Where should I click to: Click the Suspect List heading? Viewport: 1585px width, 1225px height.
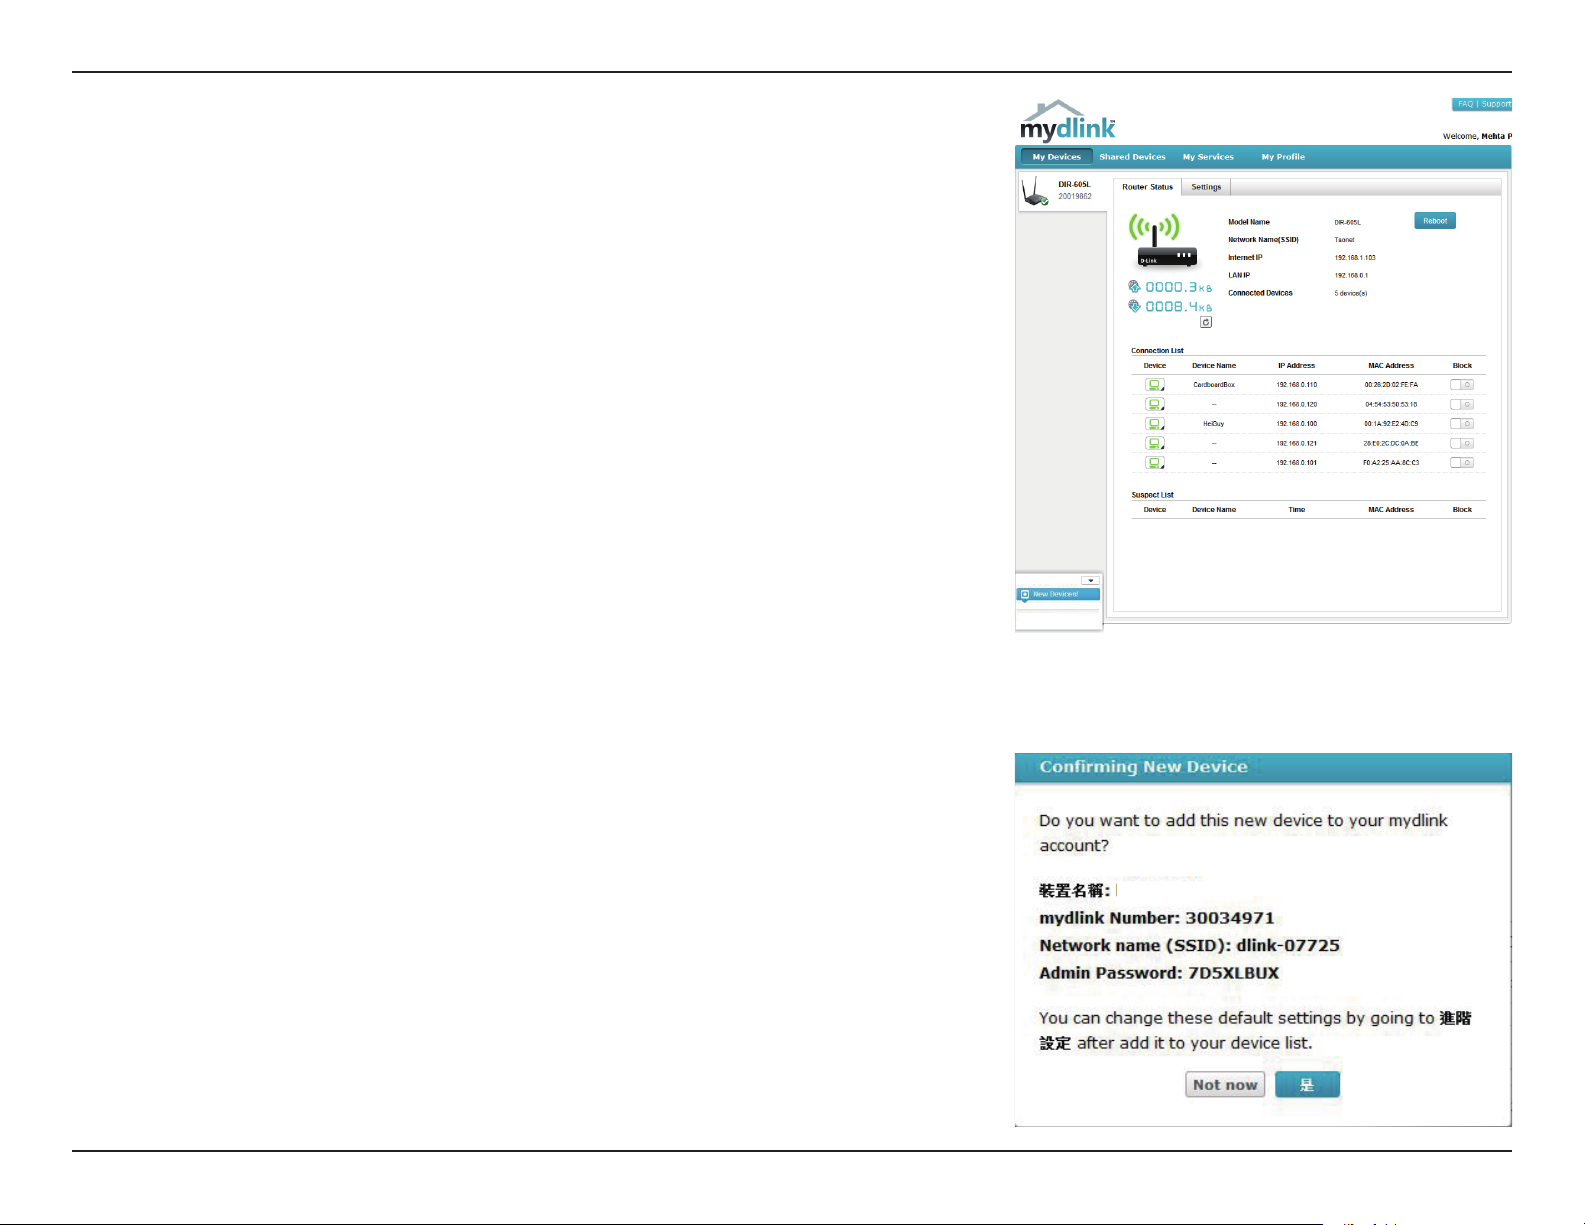(x=1152, y=495)
